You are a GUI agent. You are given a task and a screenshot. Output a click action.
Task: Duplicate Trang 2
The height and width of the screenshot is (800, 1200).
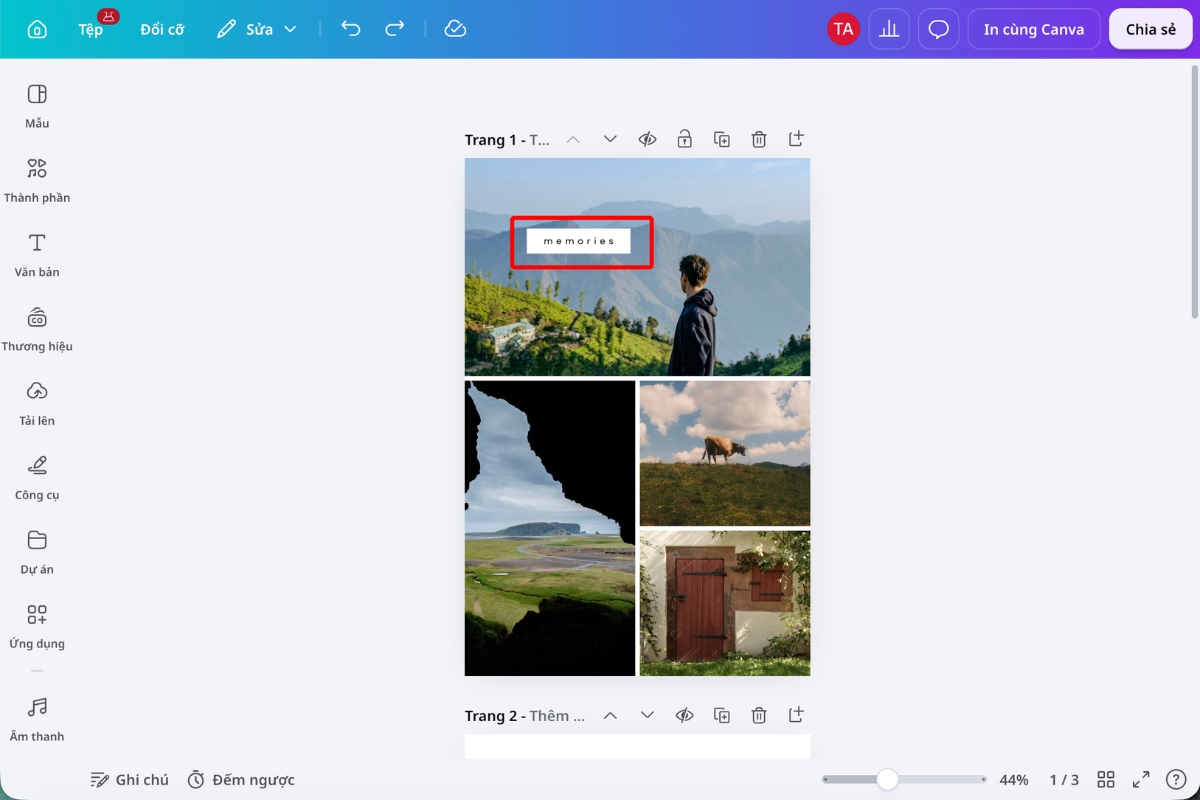click(722, 715)
